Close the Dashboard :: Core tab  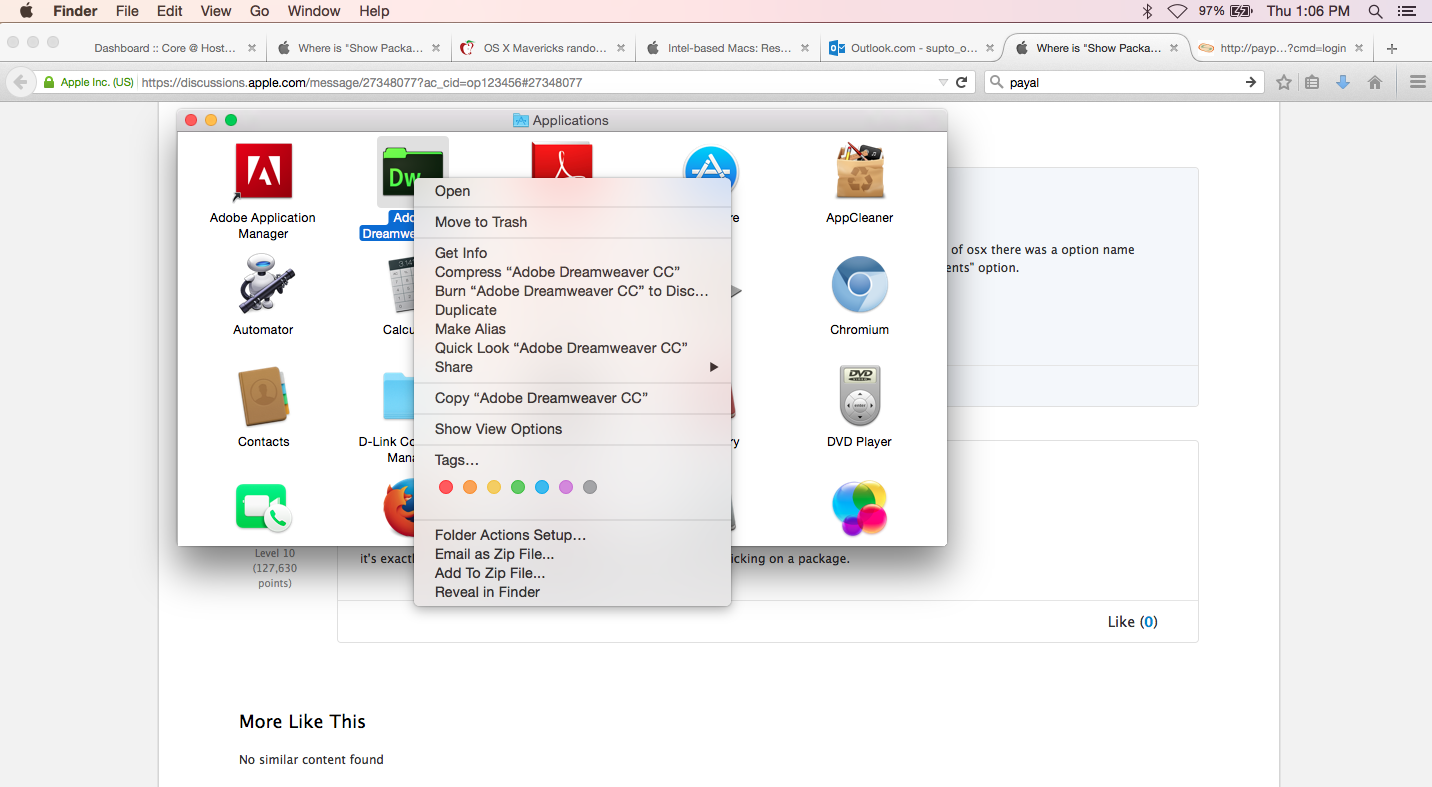252,48
